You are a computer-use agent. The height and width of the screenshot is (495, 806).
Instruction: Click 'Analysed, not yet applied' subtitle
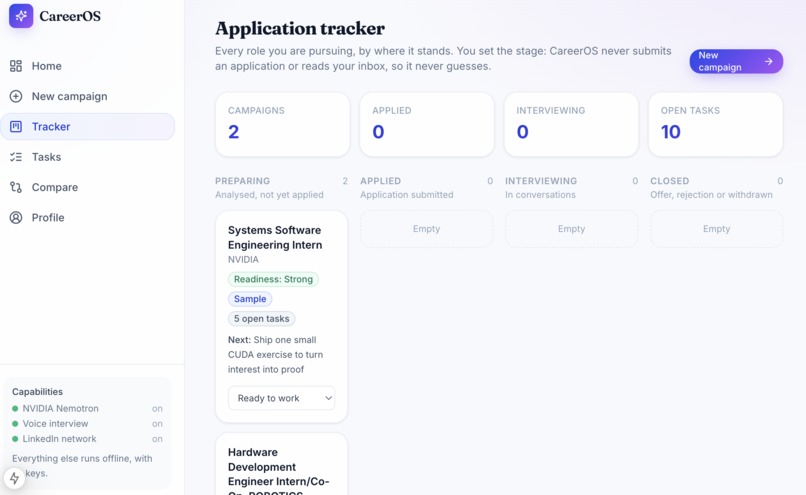coord(269,195)
